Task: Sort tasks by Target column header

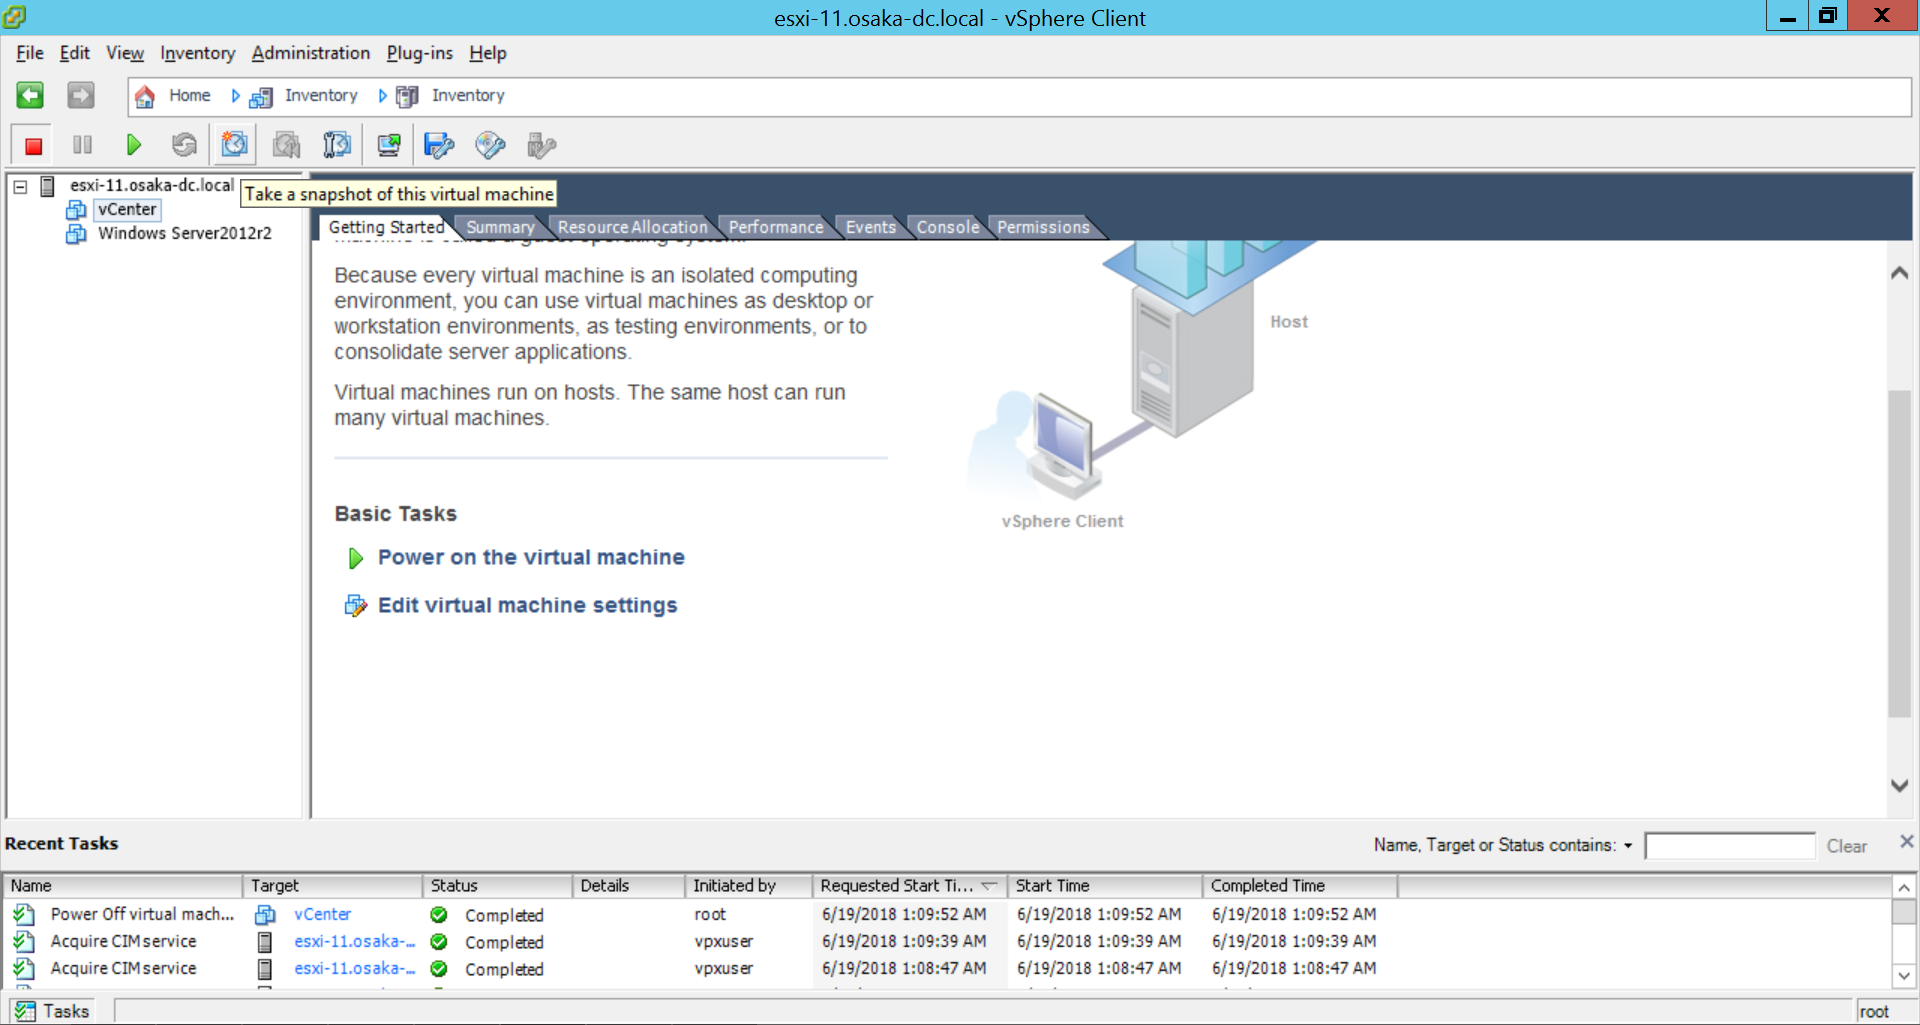Action: pos(333,886)
